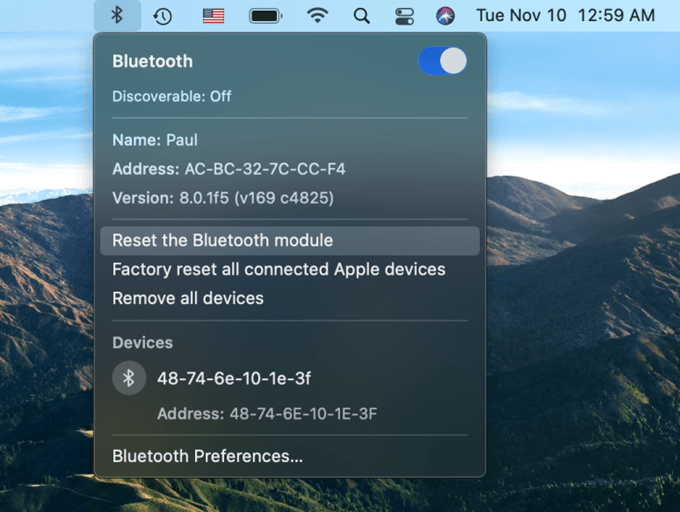The image size is (680, 512).
Task: Click the device Address: 48-74-6E-10-1E-3F line
Action: tap(267, 414)
